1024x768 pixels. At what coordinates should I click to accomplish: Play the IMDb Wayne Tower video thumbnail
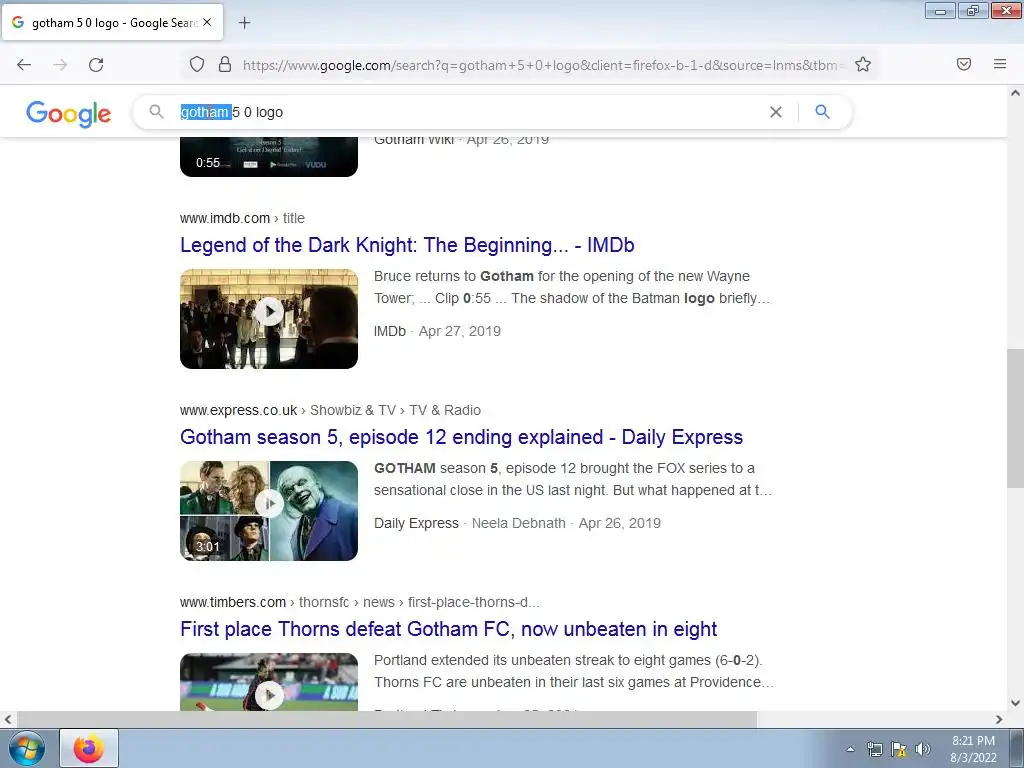click(x=269, y=319)
